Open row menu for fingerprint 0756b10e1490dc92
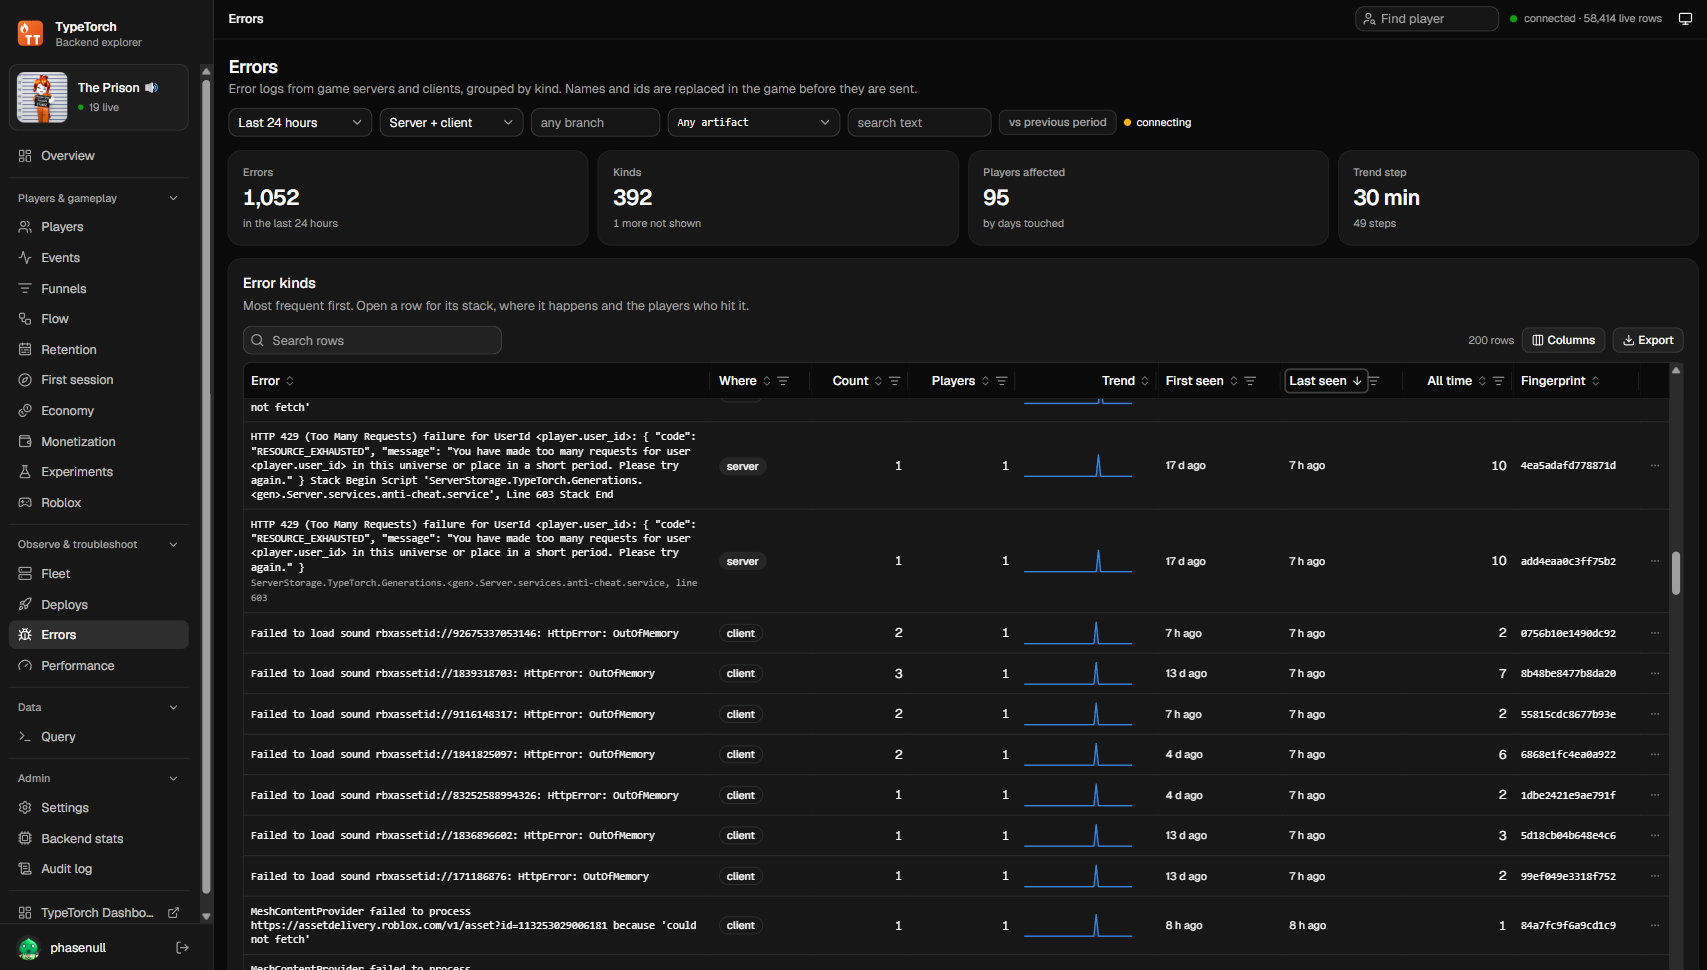Viewport: 1707px width, 970px height. (x=1655, y=633)
